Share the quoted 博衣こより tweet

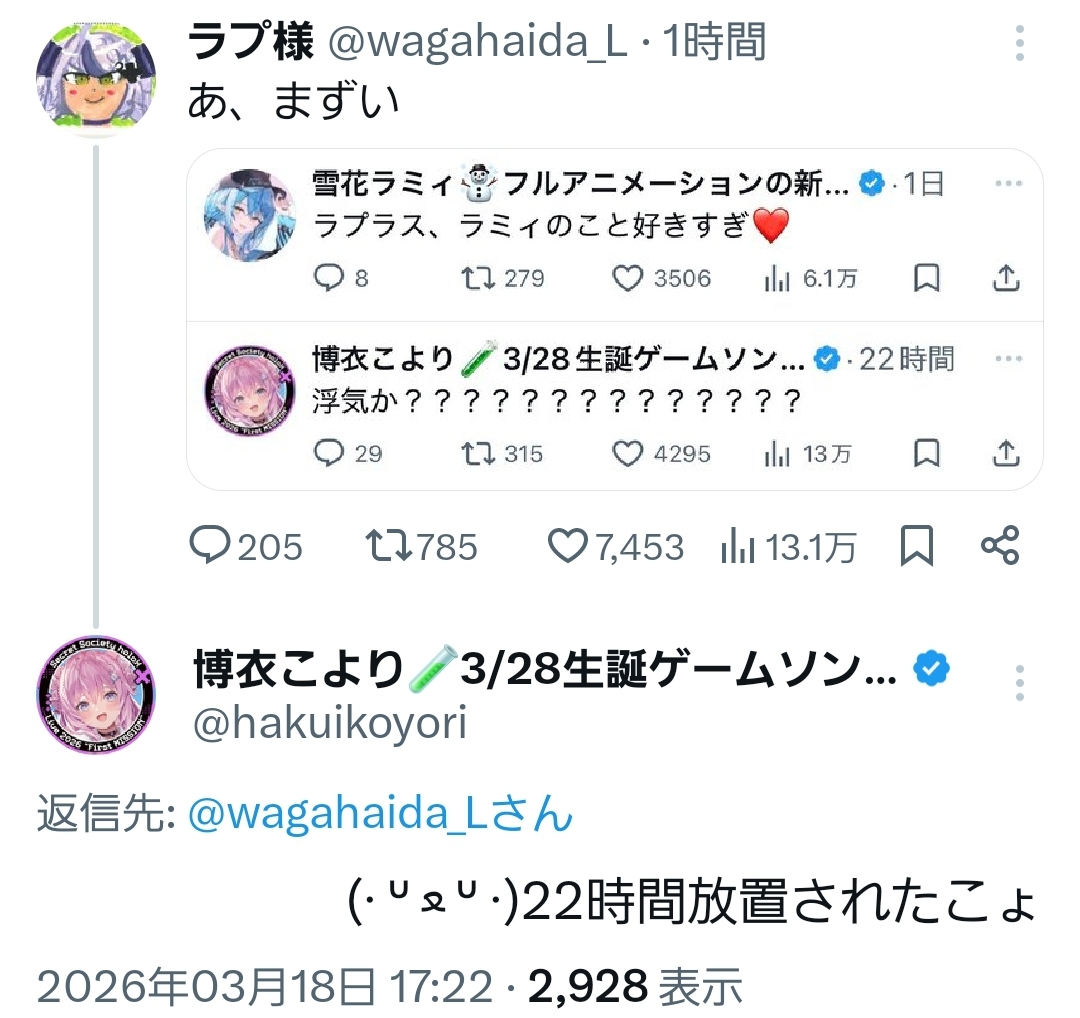pyautogui.click(x=1006, y=453)
